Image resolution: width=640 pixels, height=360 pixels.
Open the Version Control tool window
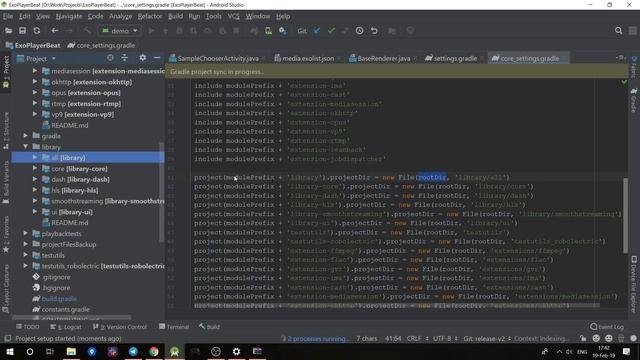[x=120, y=327]
